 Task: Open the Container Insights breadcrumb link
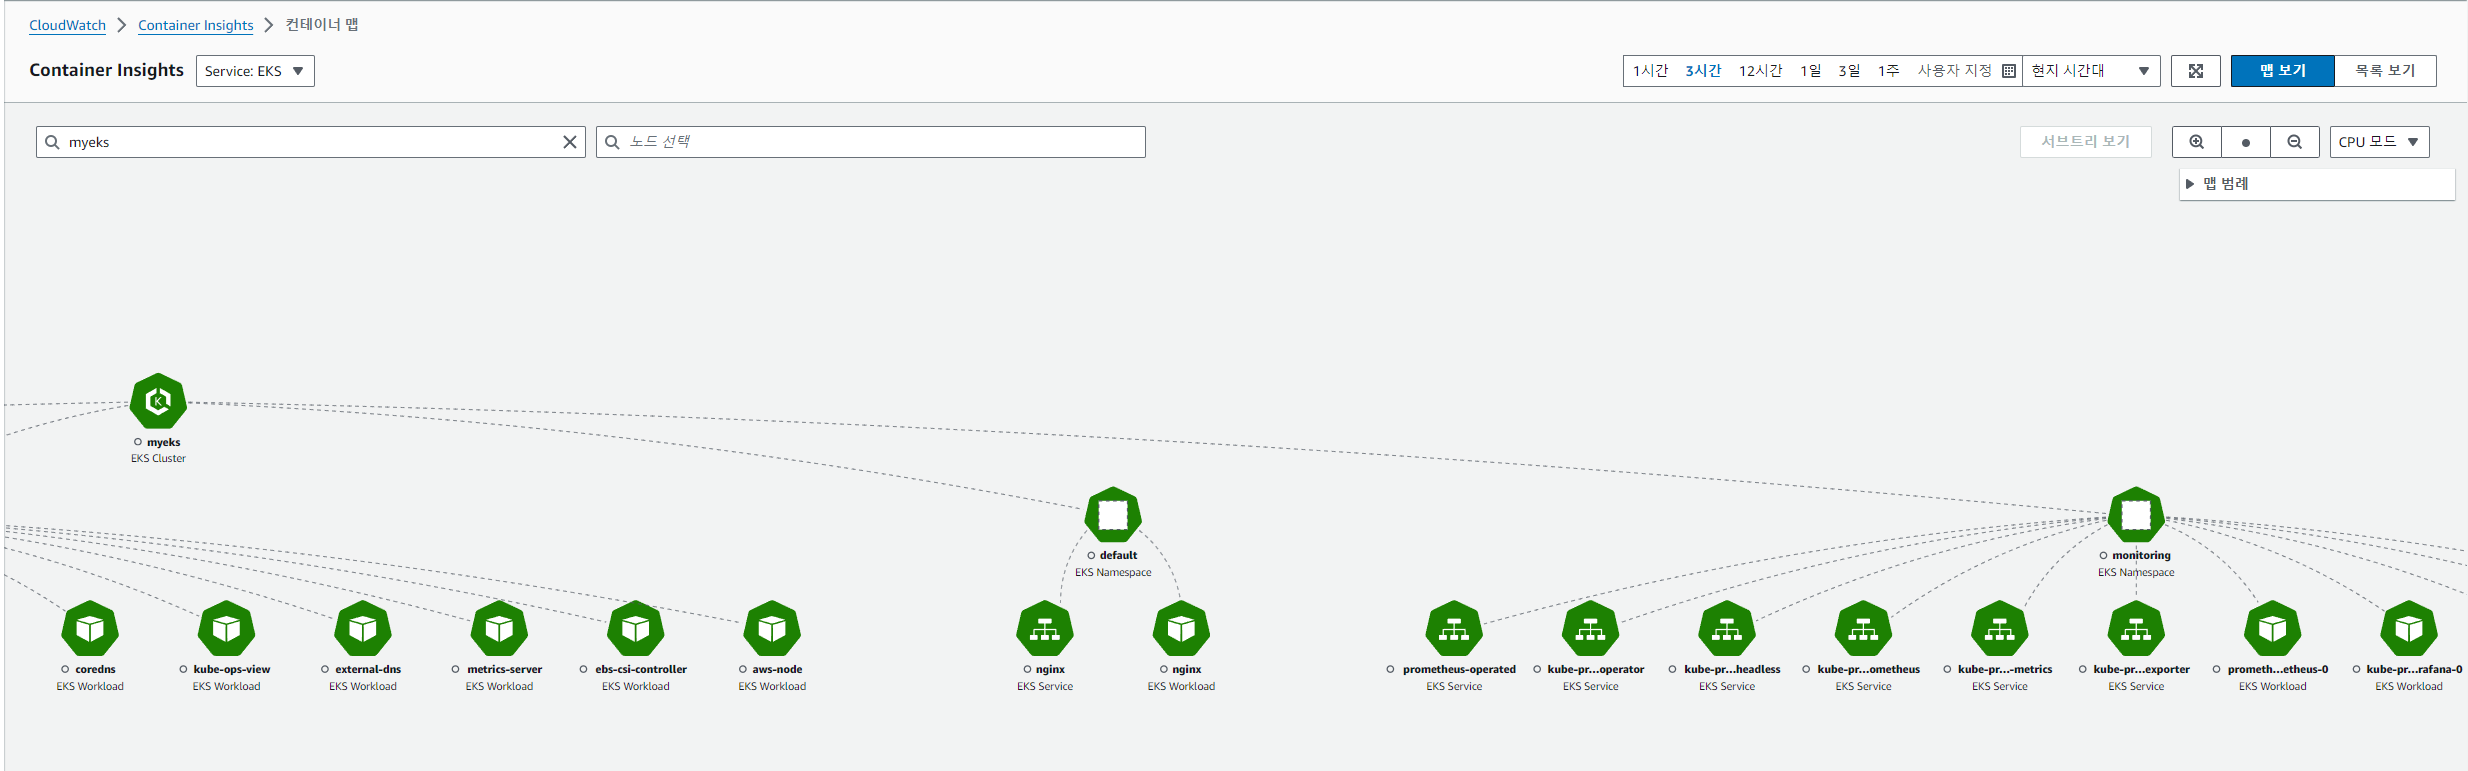click(x=196, y=25)
